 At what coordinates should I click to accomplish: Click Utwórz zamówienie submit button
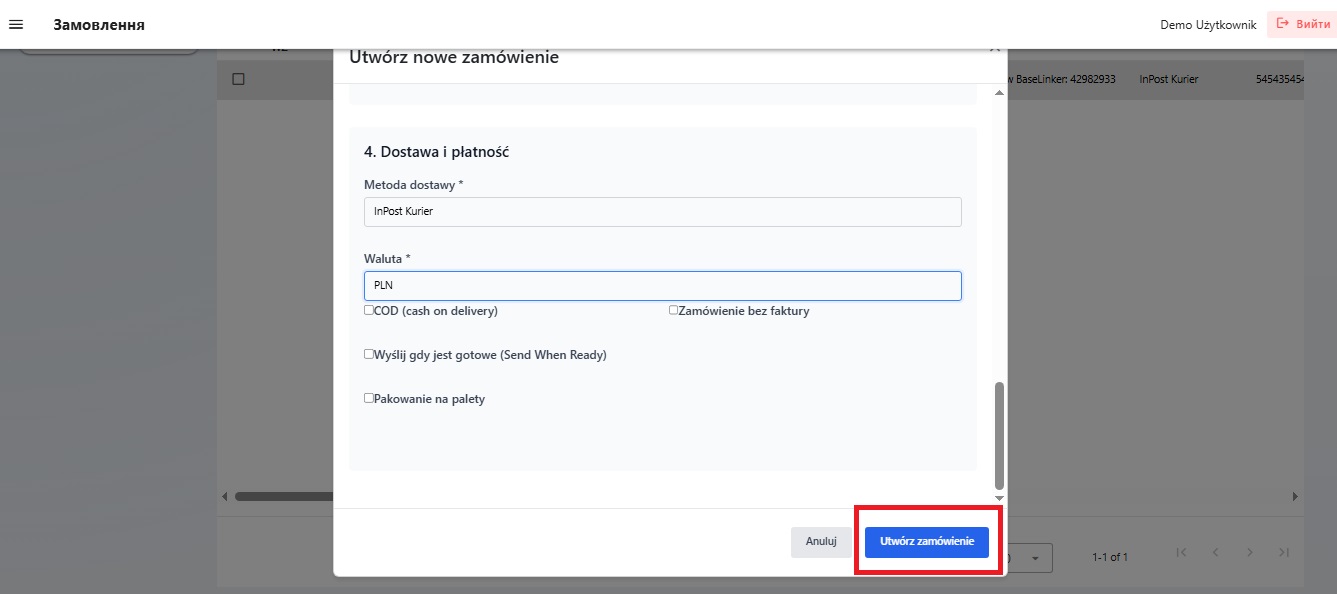tap(927, 541)
